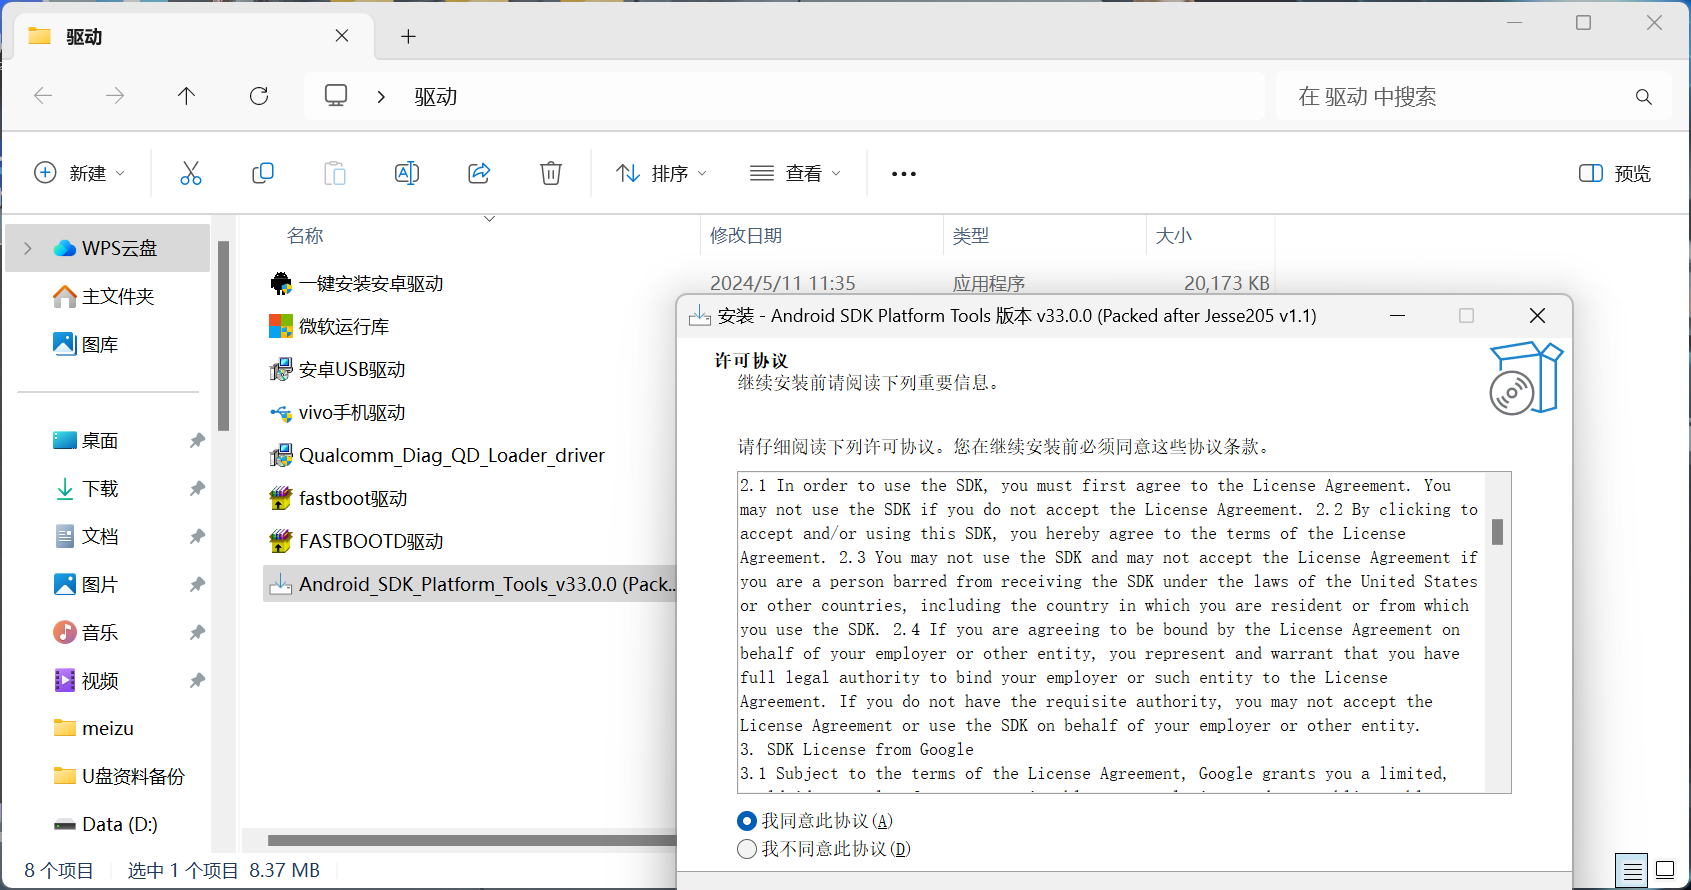Image resolution: width=1691 pixels, height=890 pixels.
Task: Click the sidebar vertical scrollbar
Action: click(x=224, y=336)
